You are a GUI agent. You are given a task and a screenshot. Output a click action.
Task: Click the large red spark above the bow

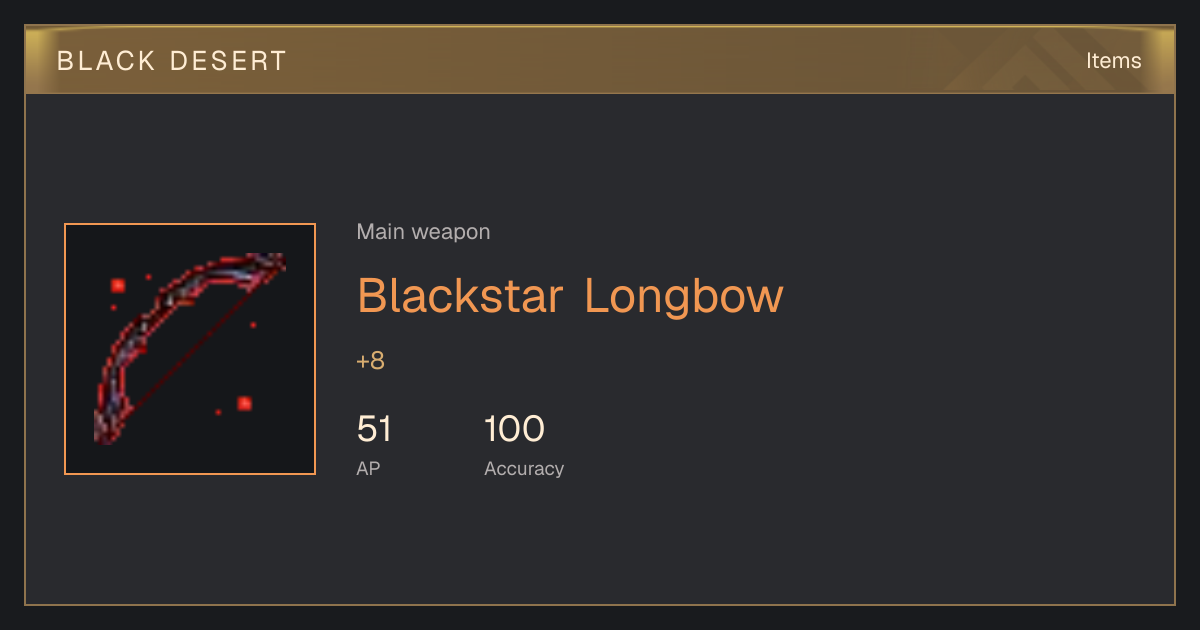point(118,285)
